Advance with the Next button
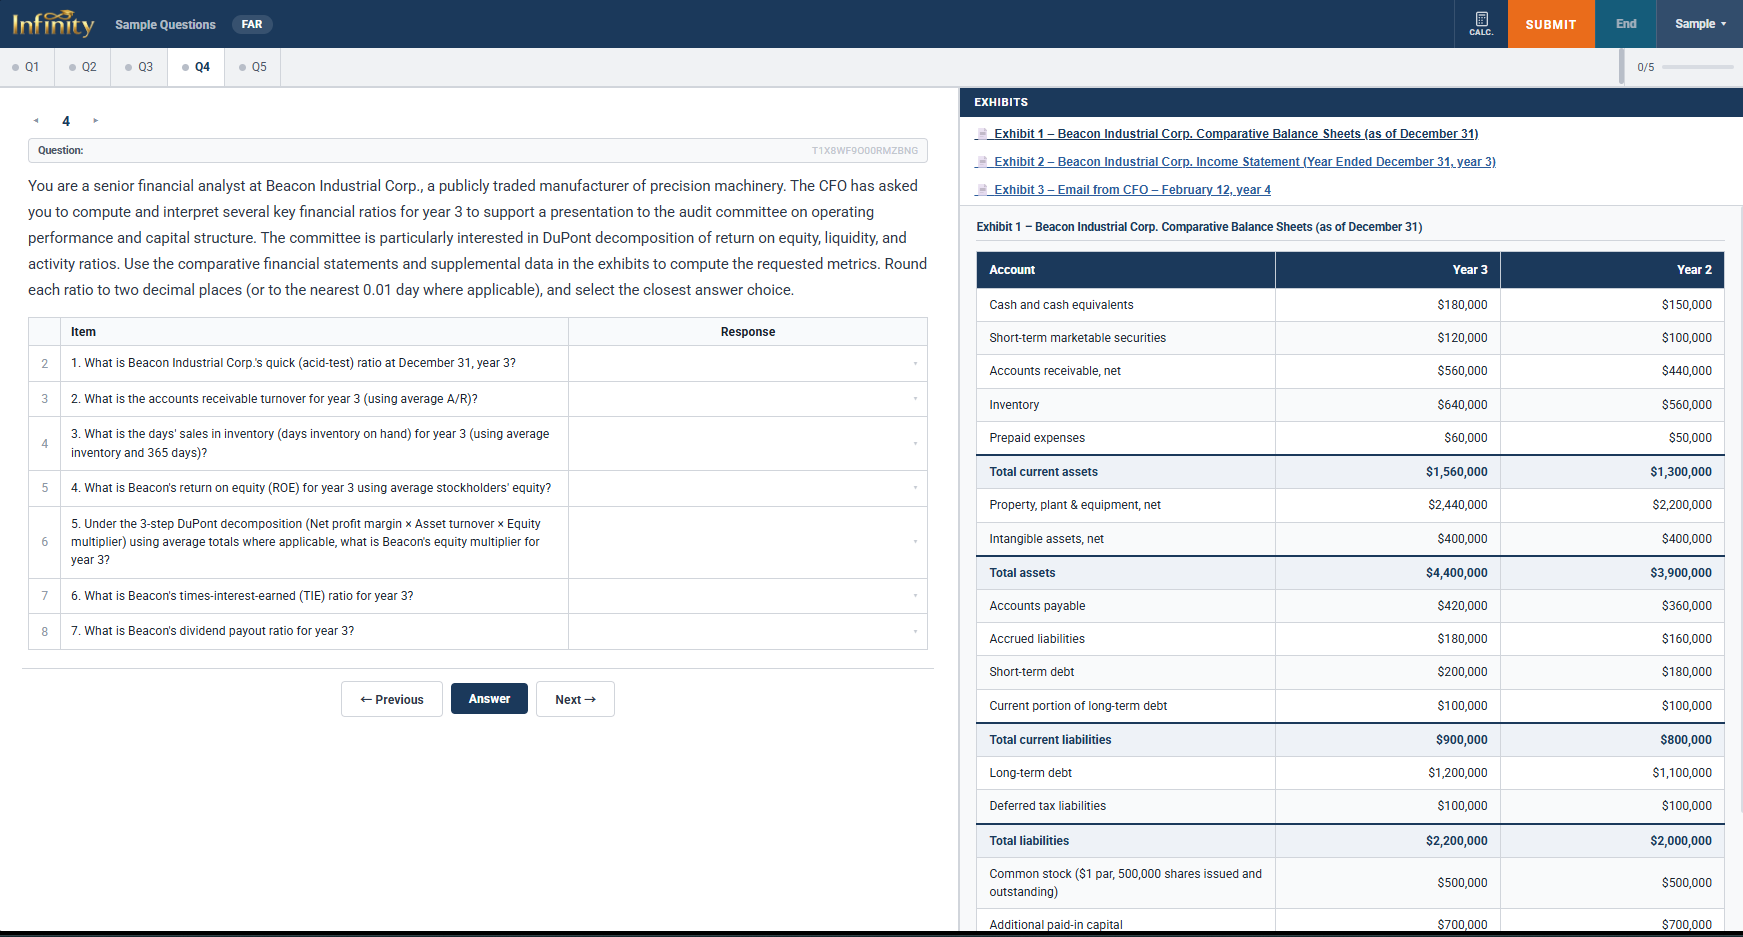The width and height of the screenshot is (1743, 937). pyautogui.click(x=575, y=699)
